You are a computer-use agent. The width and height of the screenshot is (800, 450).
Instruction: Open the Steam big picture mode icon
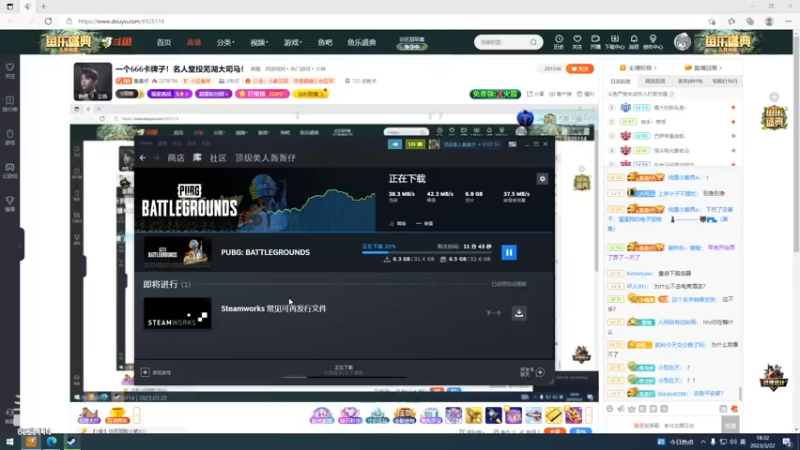pos(512,144)
